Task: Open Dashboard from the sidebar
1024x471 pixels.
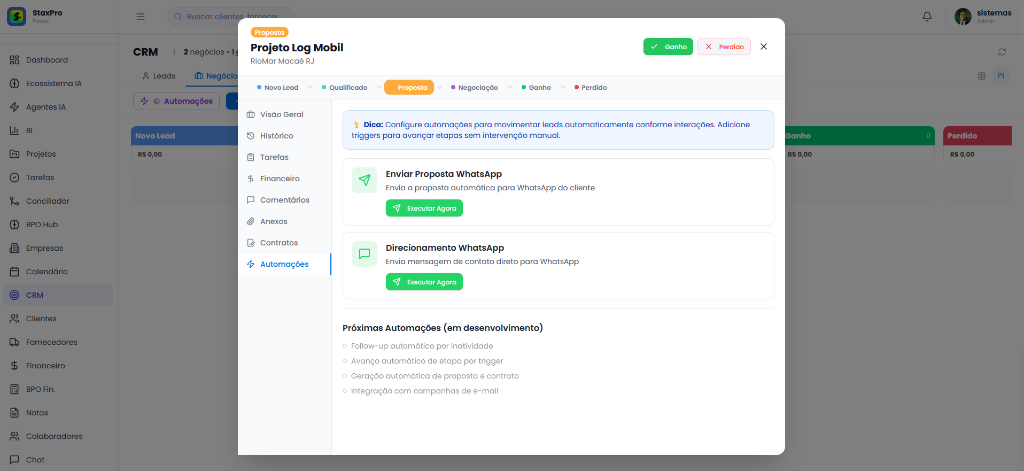Action: click(x=57, y=60)
